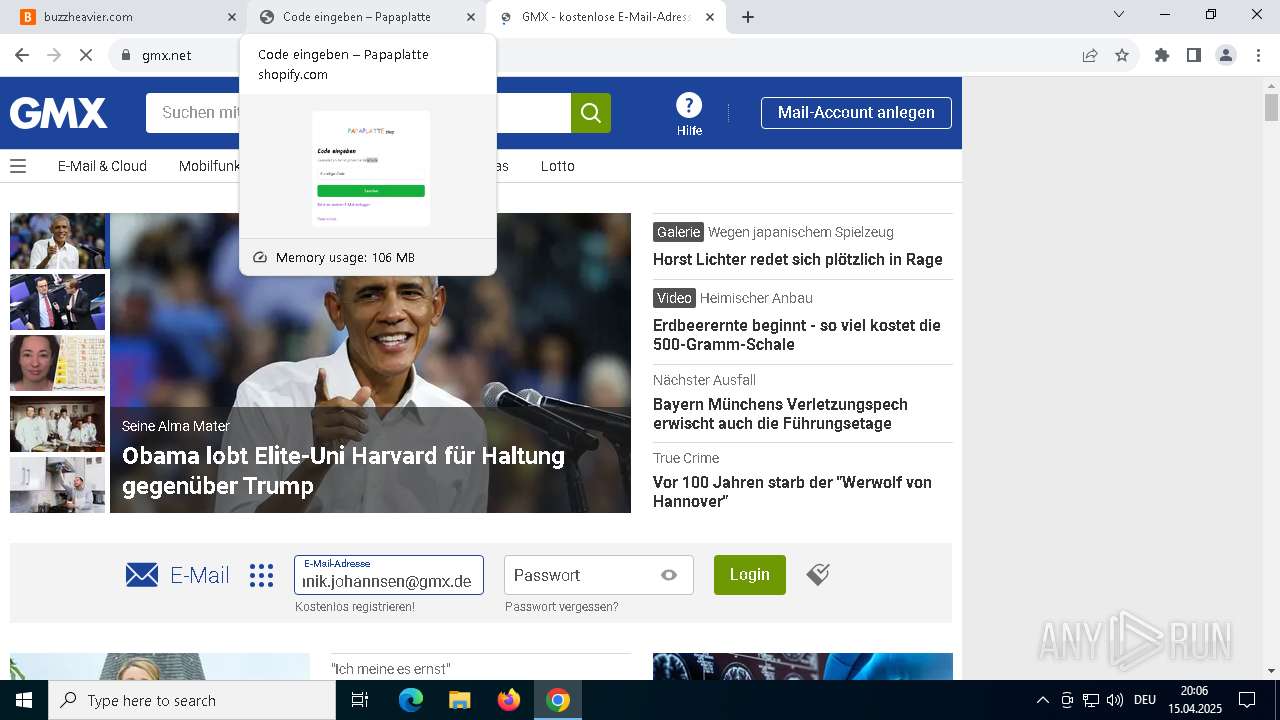Viewport: 1280px width, 720px height.
Task: Open File Explorer from taskbar
Action: tap(459, 700)
